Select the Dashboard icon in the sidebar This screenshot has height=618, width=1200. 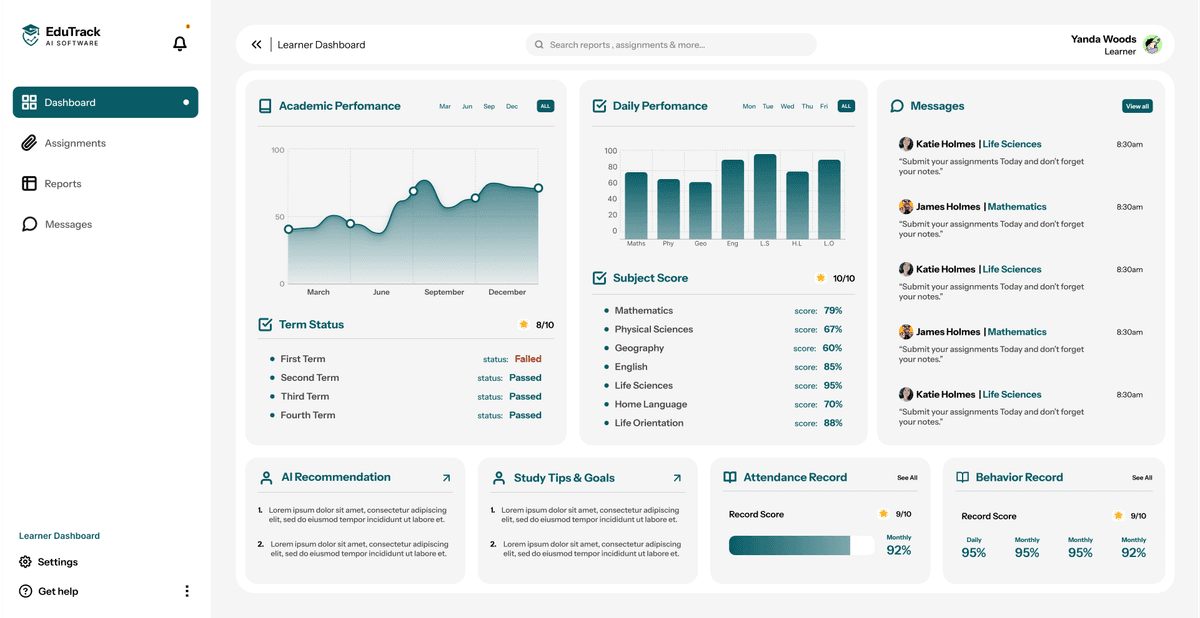(x=30, y=102)
